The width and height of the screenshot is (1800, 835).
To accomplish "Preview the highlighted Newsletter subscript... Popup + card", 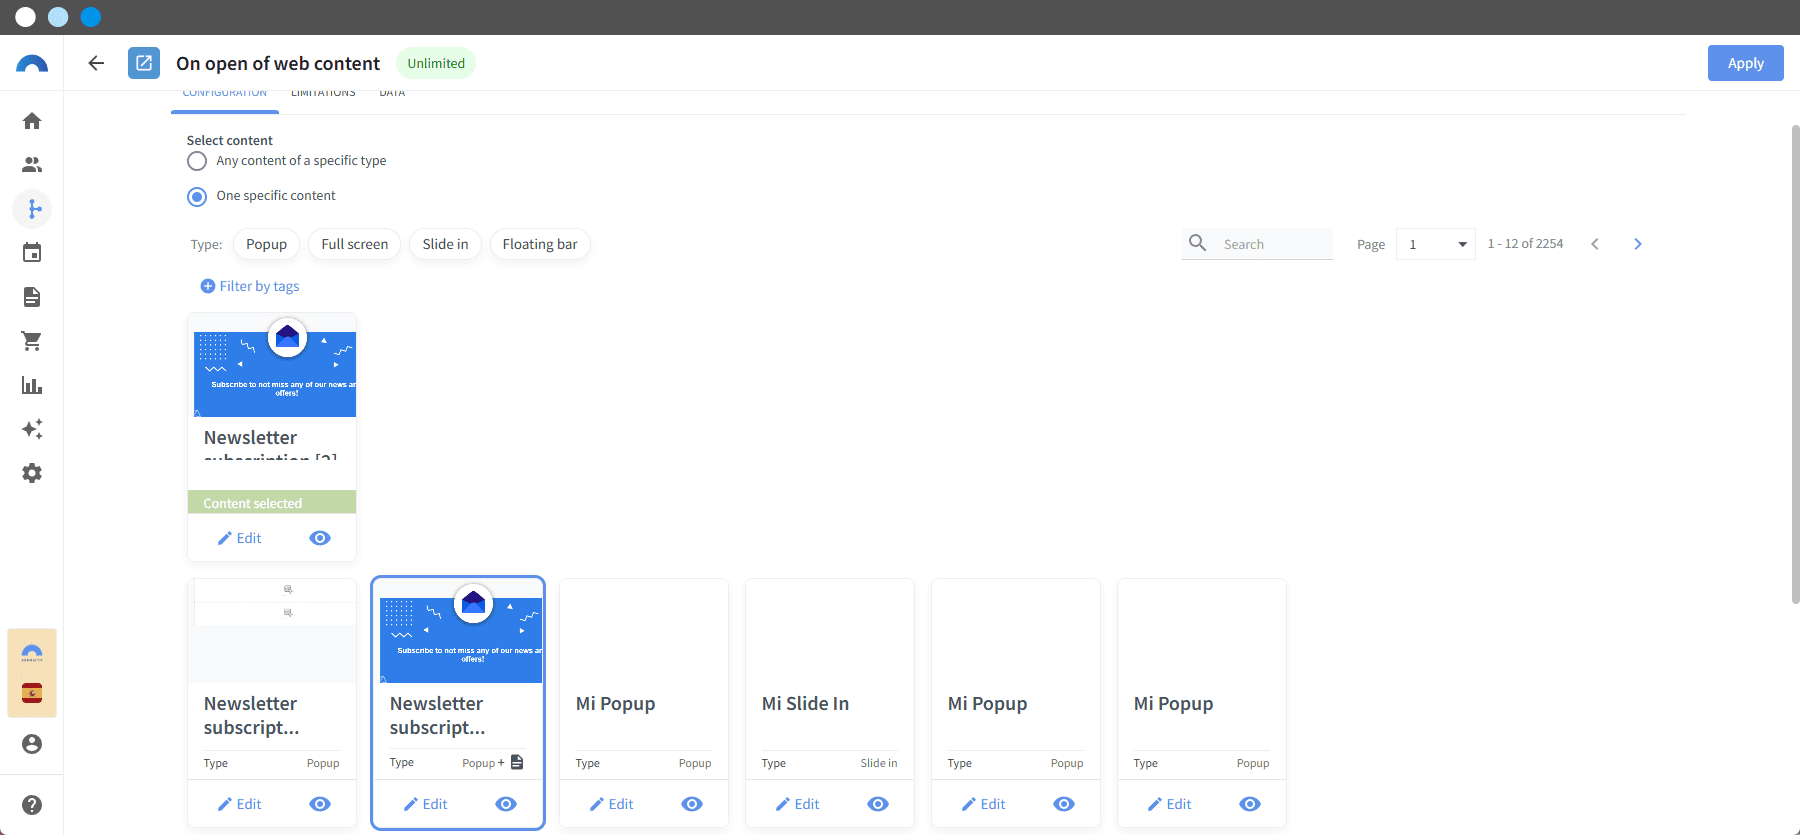I will (506, 804).
